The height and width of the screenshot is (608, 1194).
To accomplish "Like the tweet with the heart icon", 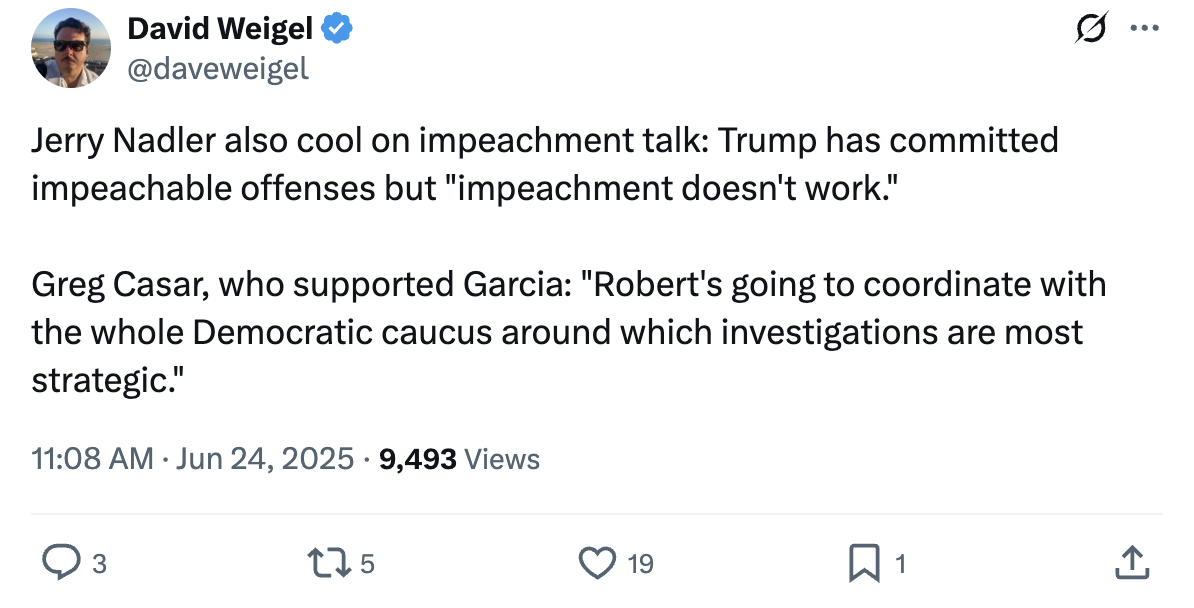I will [597, 563].
